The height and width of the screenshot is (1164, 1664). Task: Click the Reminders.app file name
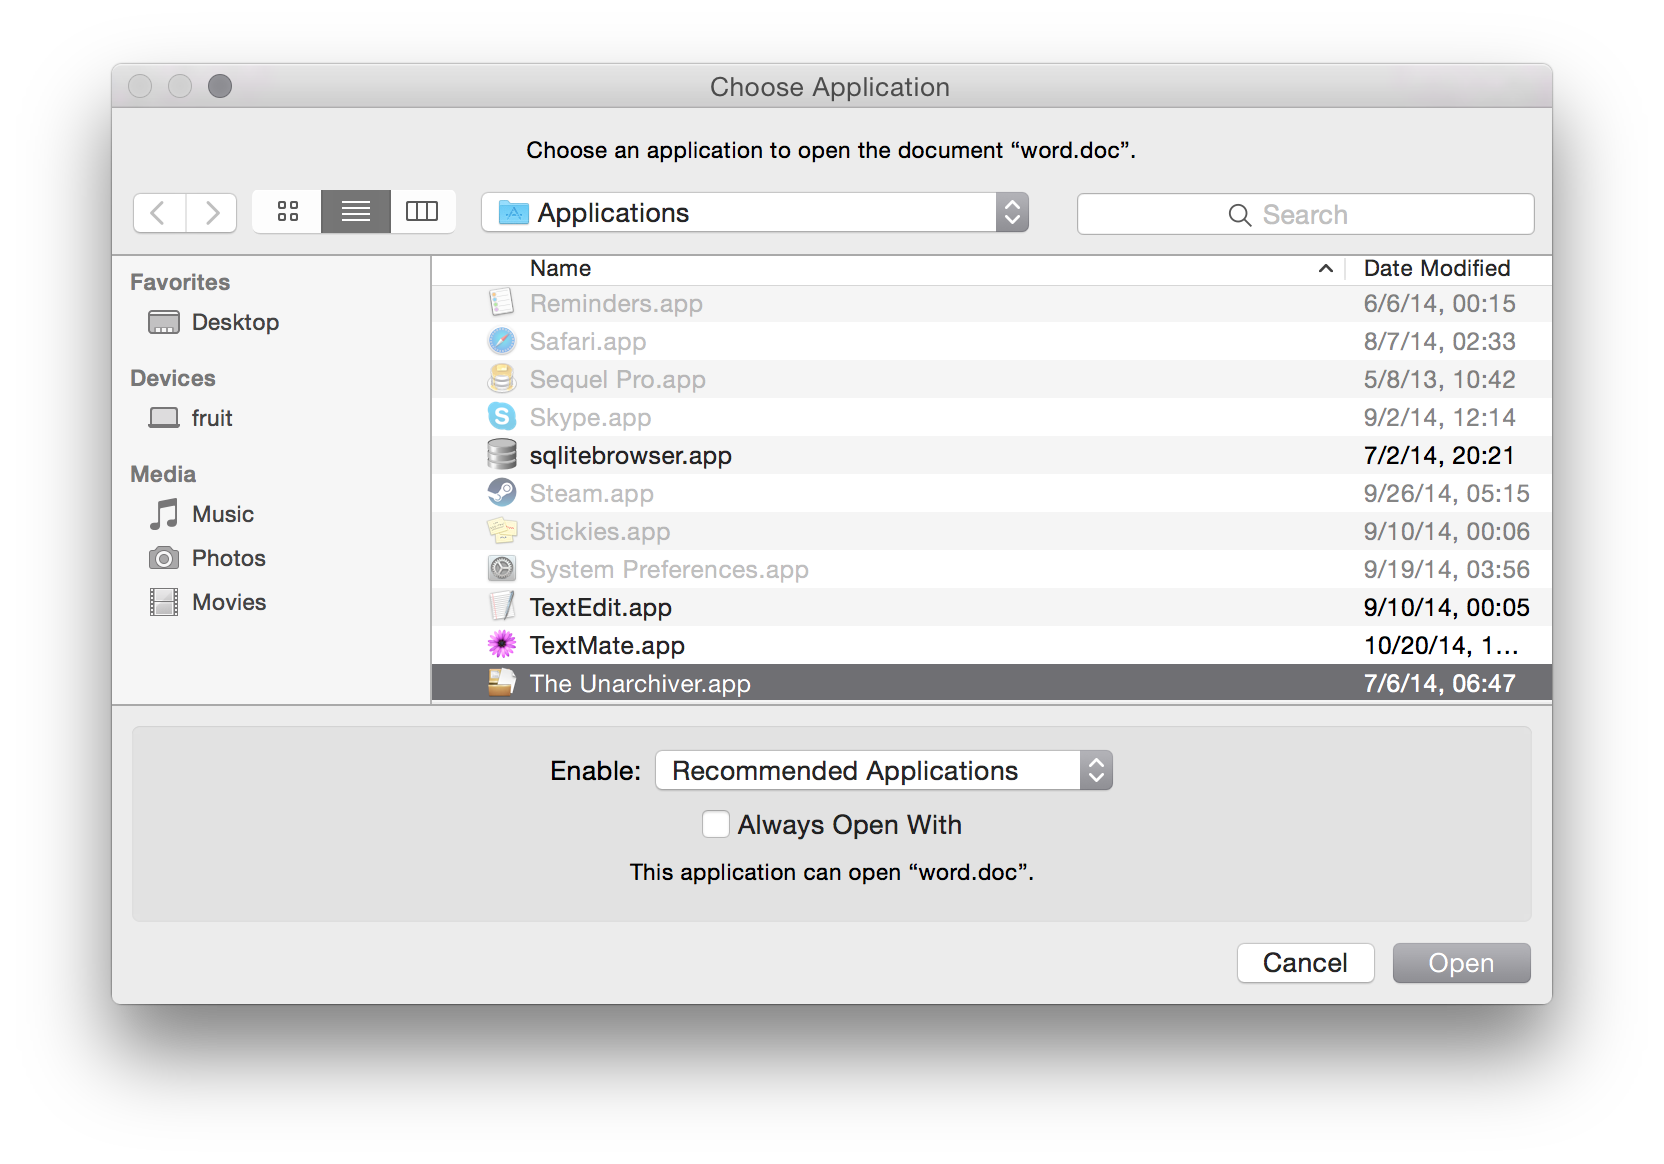(x=616, y=303)
